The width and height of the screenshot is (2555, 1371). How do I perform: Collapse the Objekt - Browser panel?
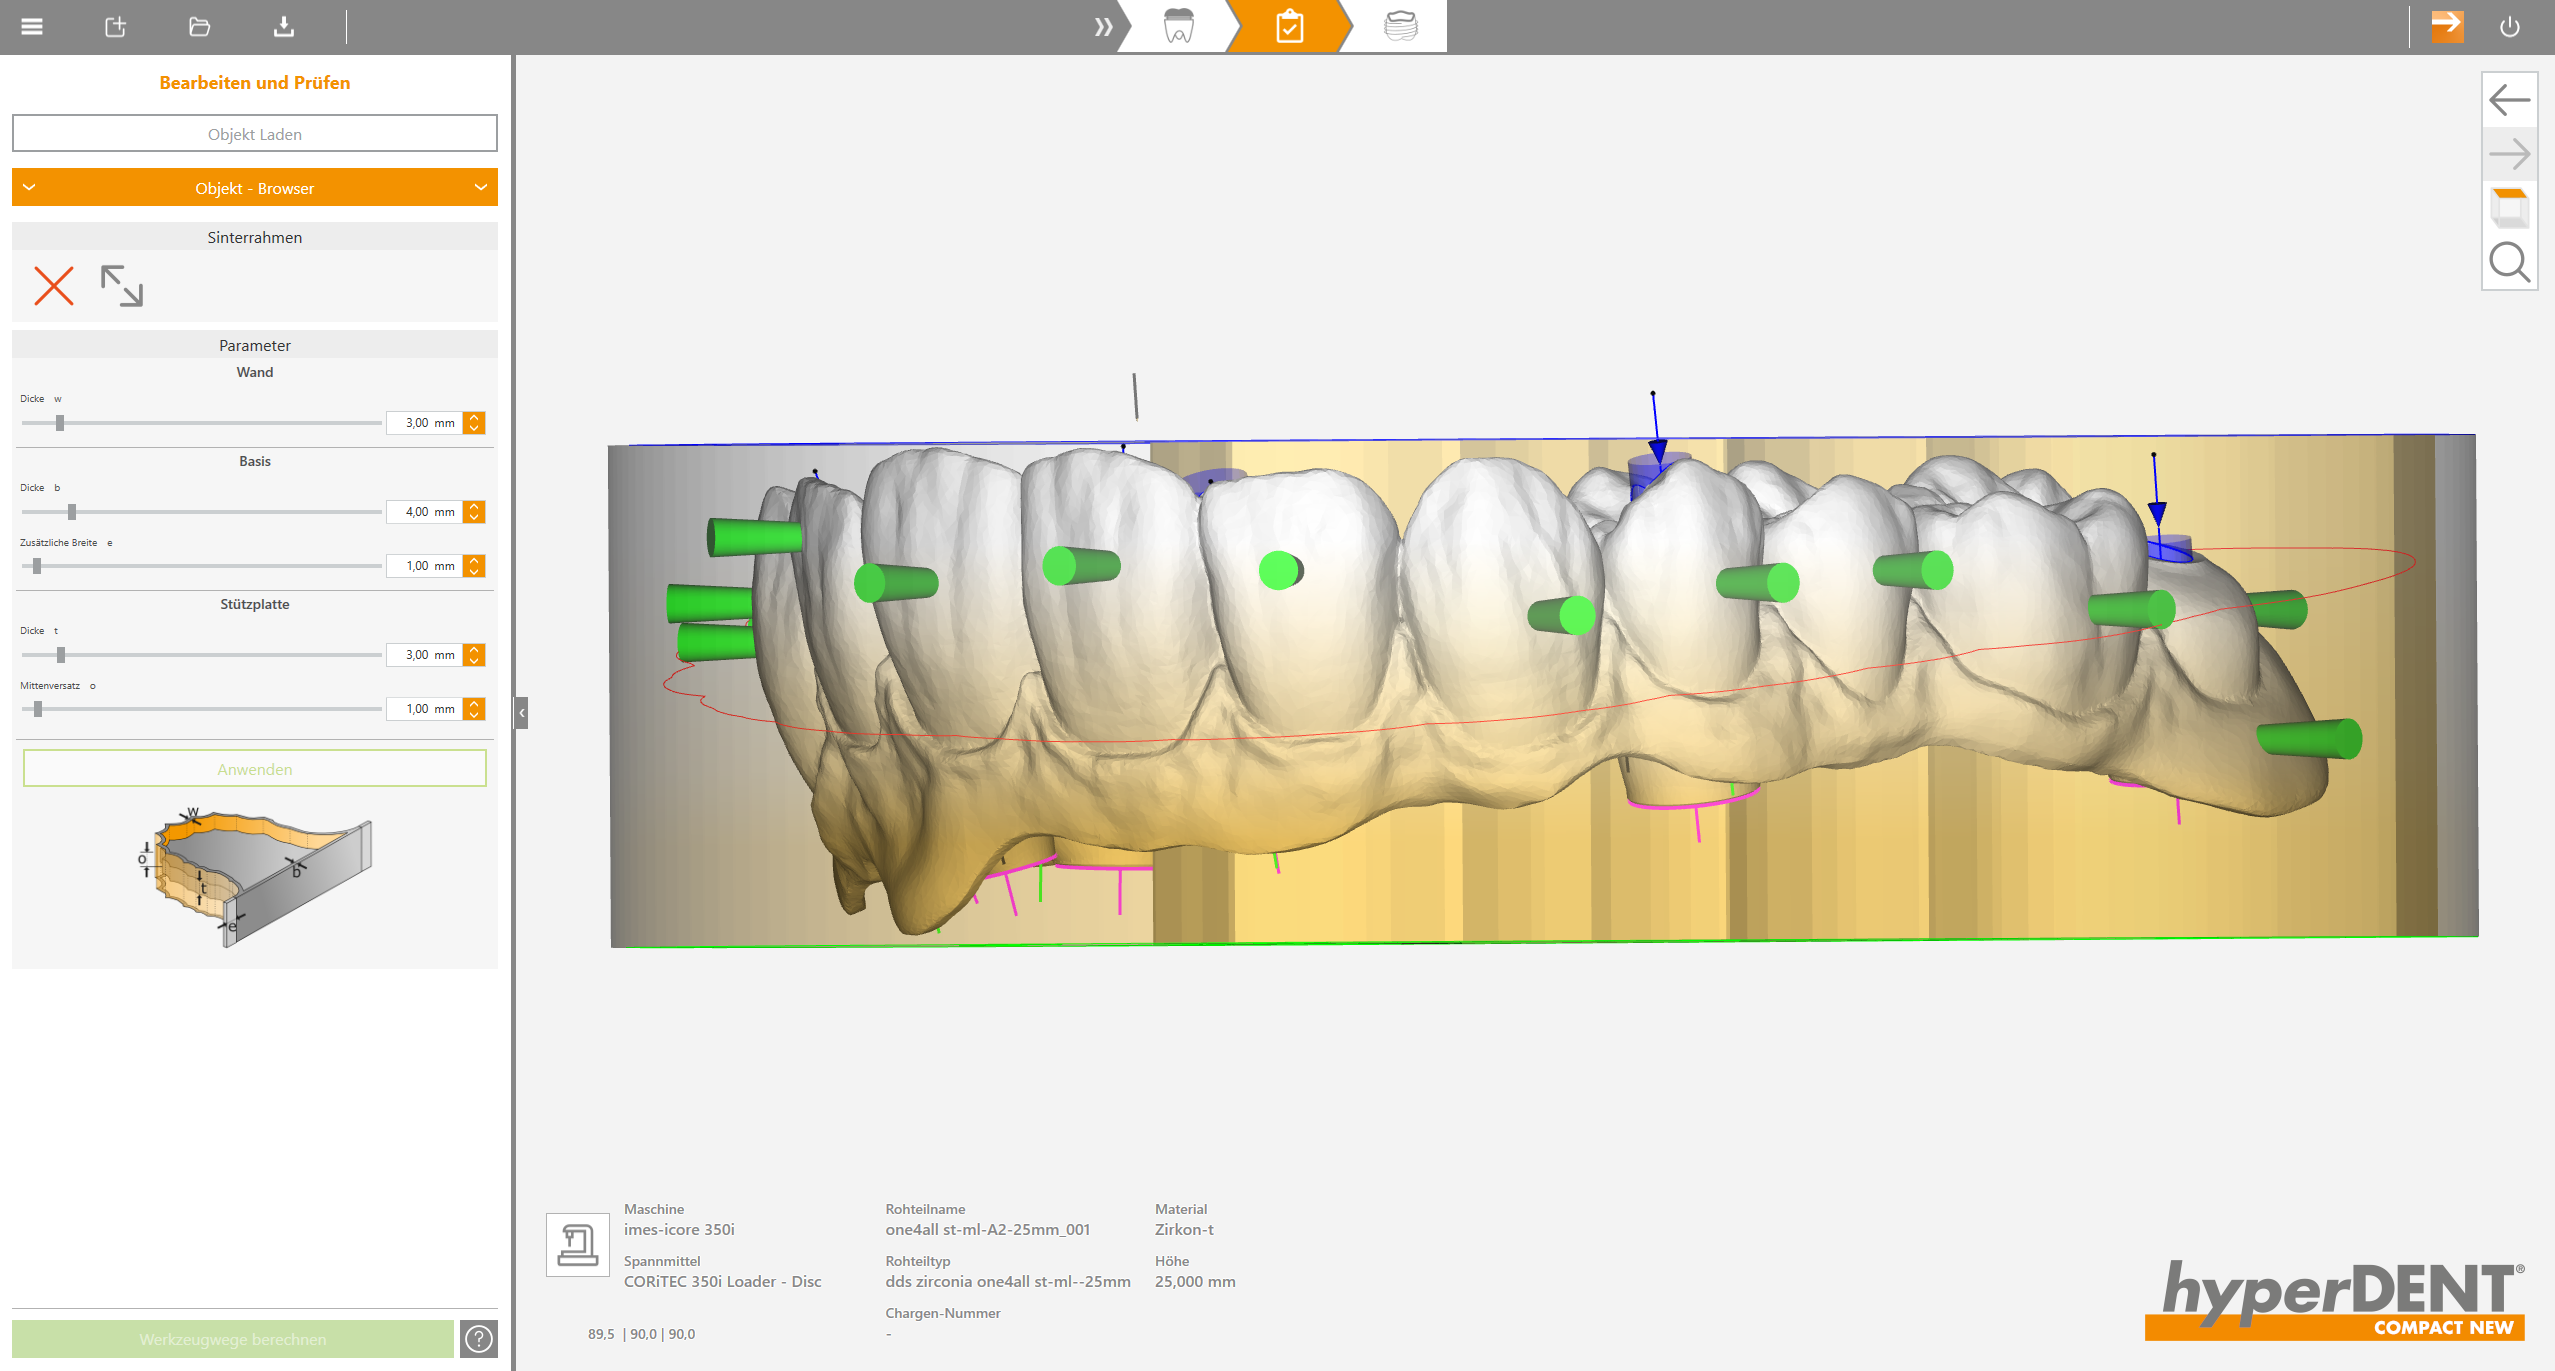(30, 187)
